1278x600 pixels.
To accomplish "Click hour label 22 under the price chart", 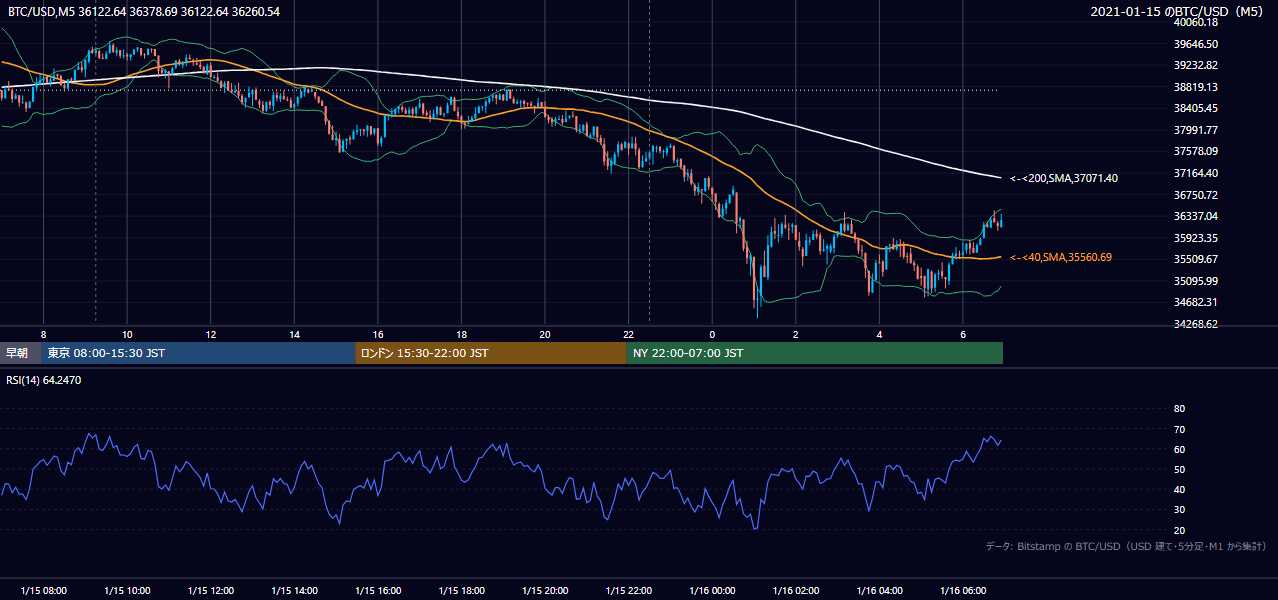I will click(628, 334).
